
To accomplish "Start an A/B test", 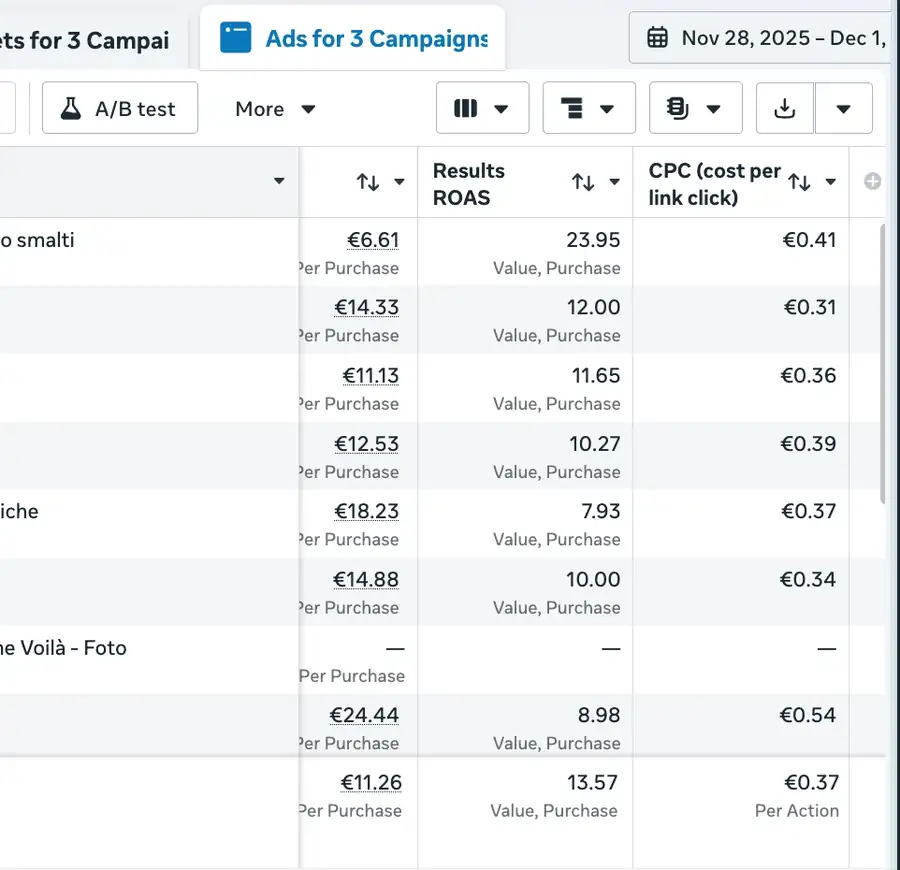I will pos(120,108).
